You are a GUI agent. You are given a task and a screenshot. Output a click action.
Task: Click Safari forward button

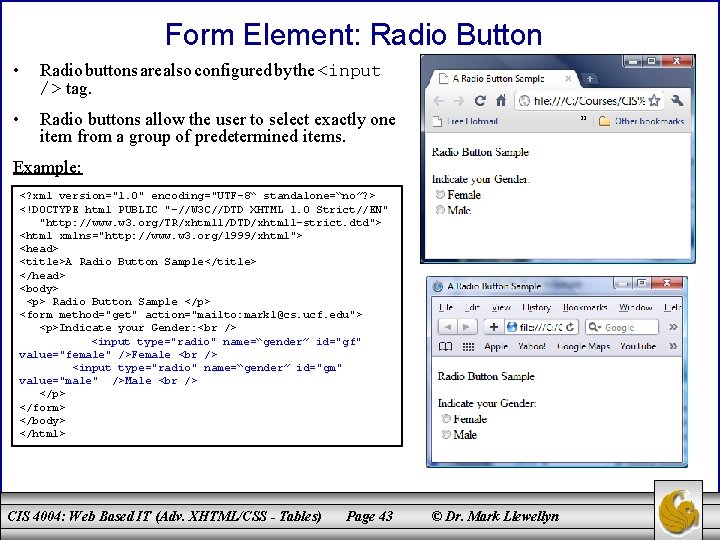click(466, 327)
